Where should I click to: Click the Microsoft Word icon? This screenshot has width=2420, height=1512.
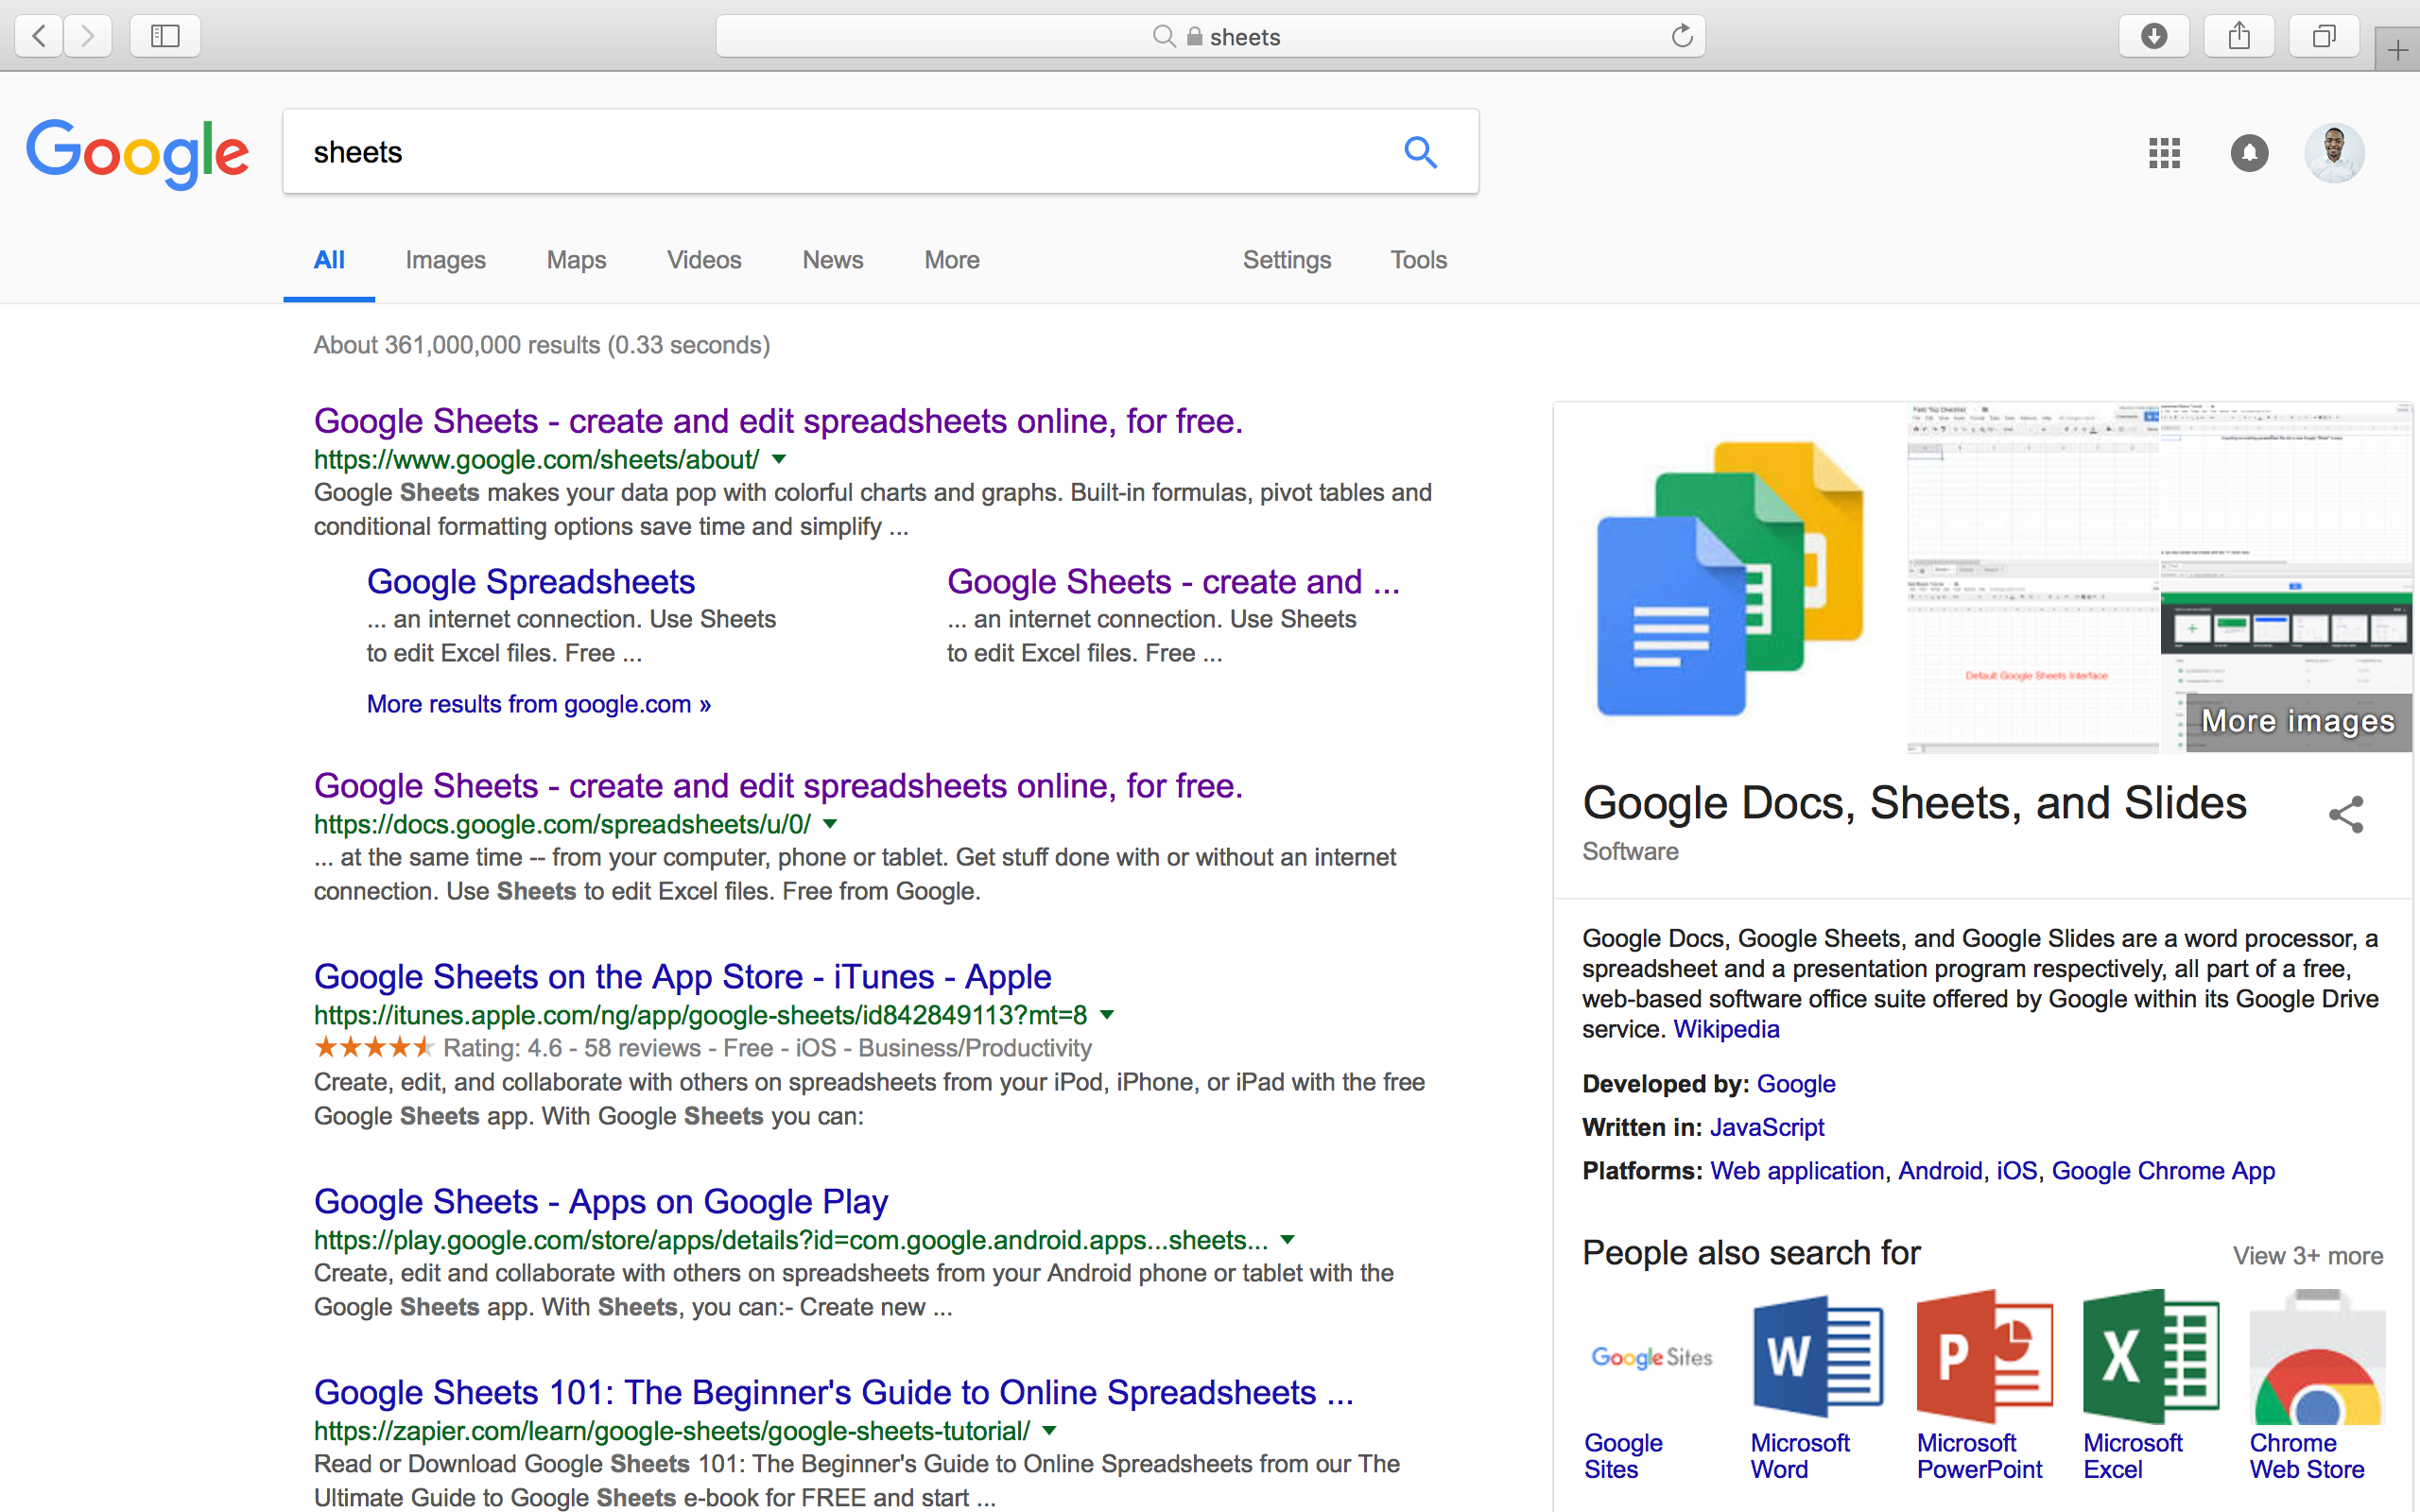(1818, 1357)
